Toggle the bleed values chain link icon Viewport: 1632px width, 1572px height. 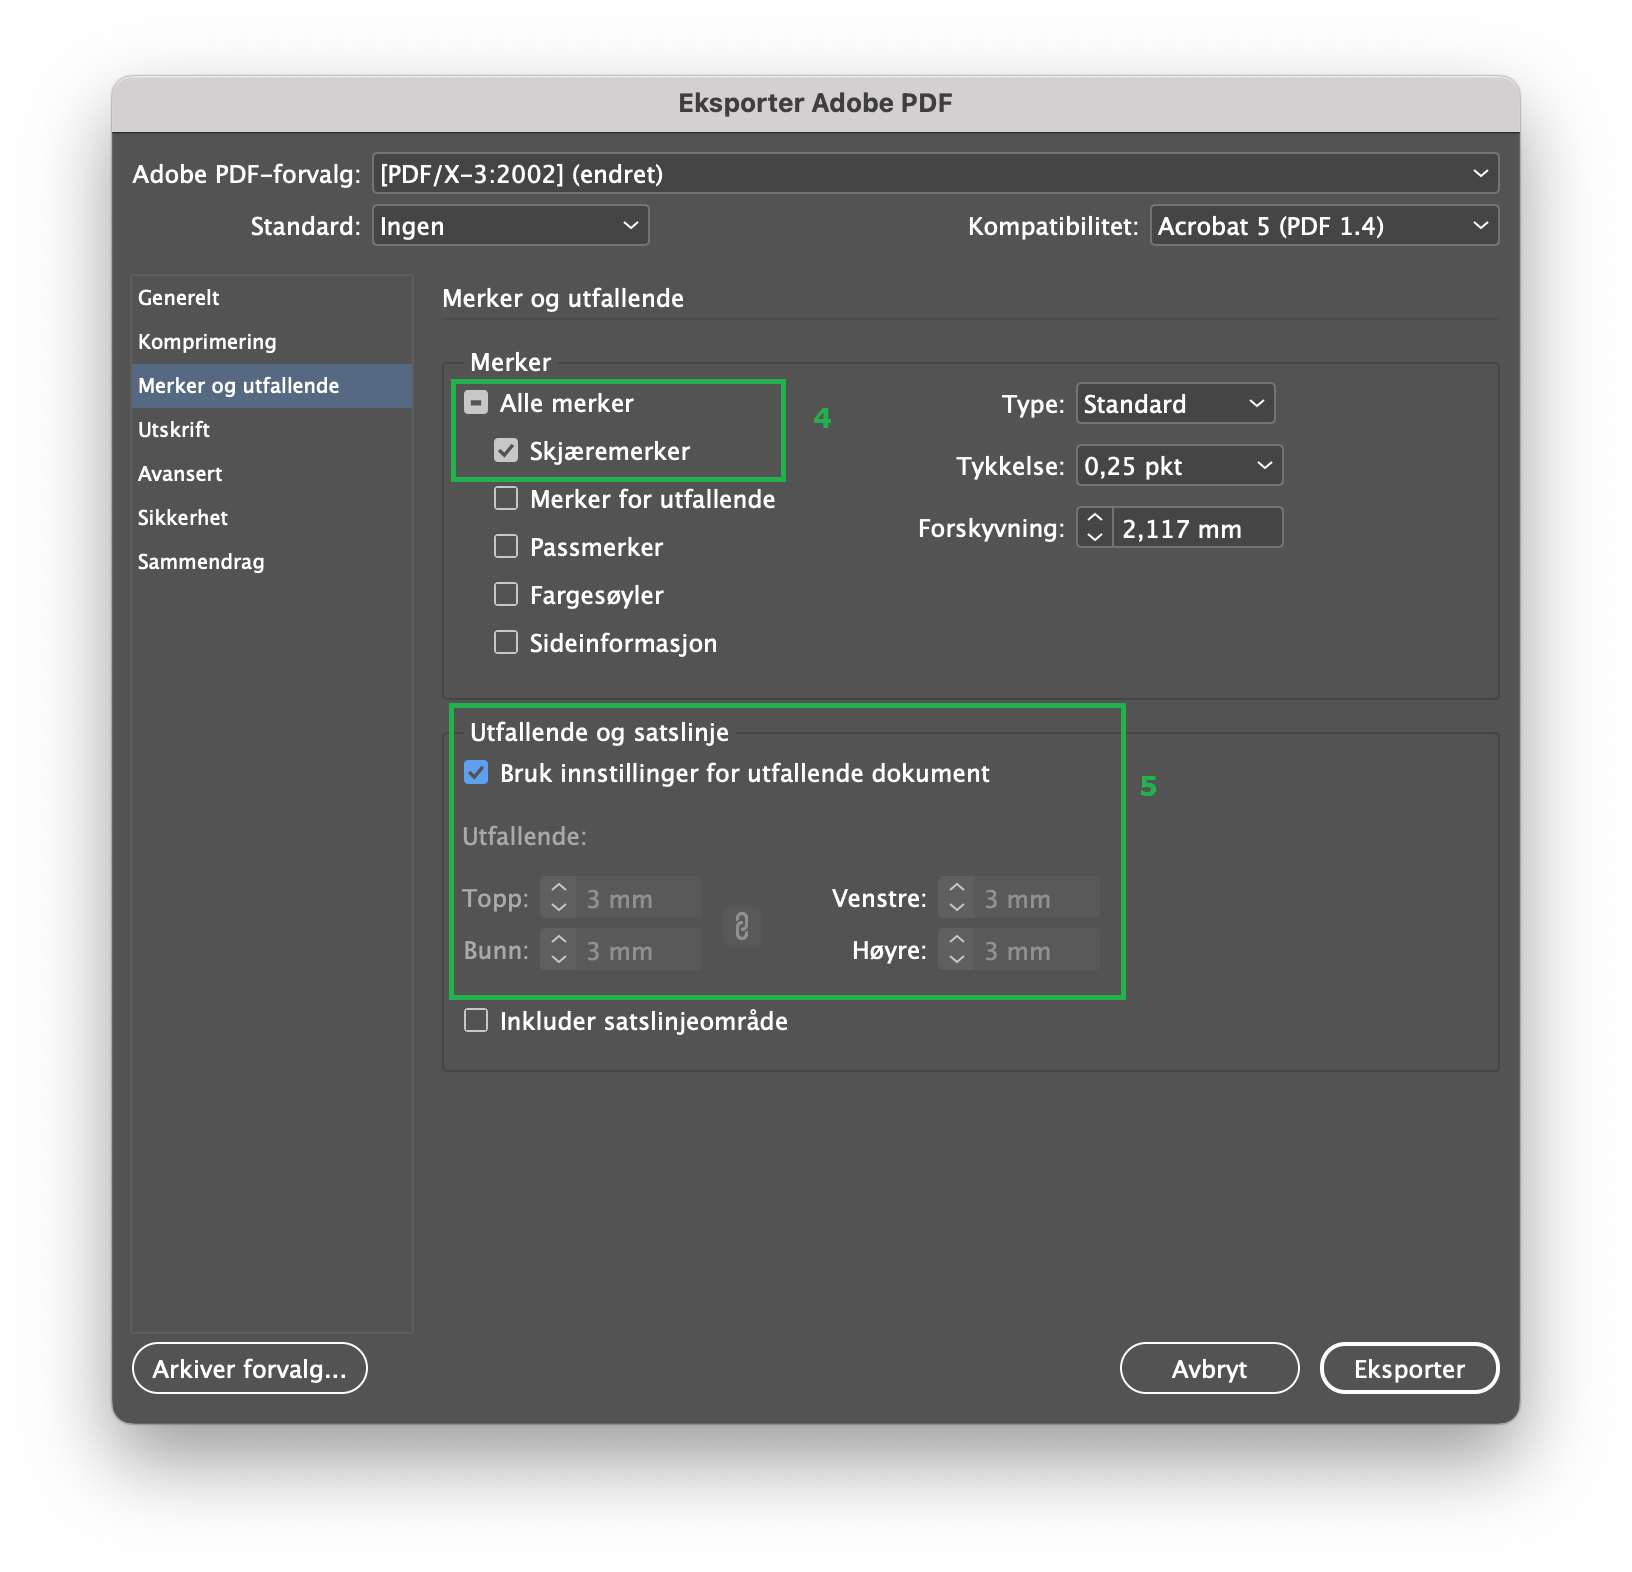click(742, 926)
